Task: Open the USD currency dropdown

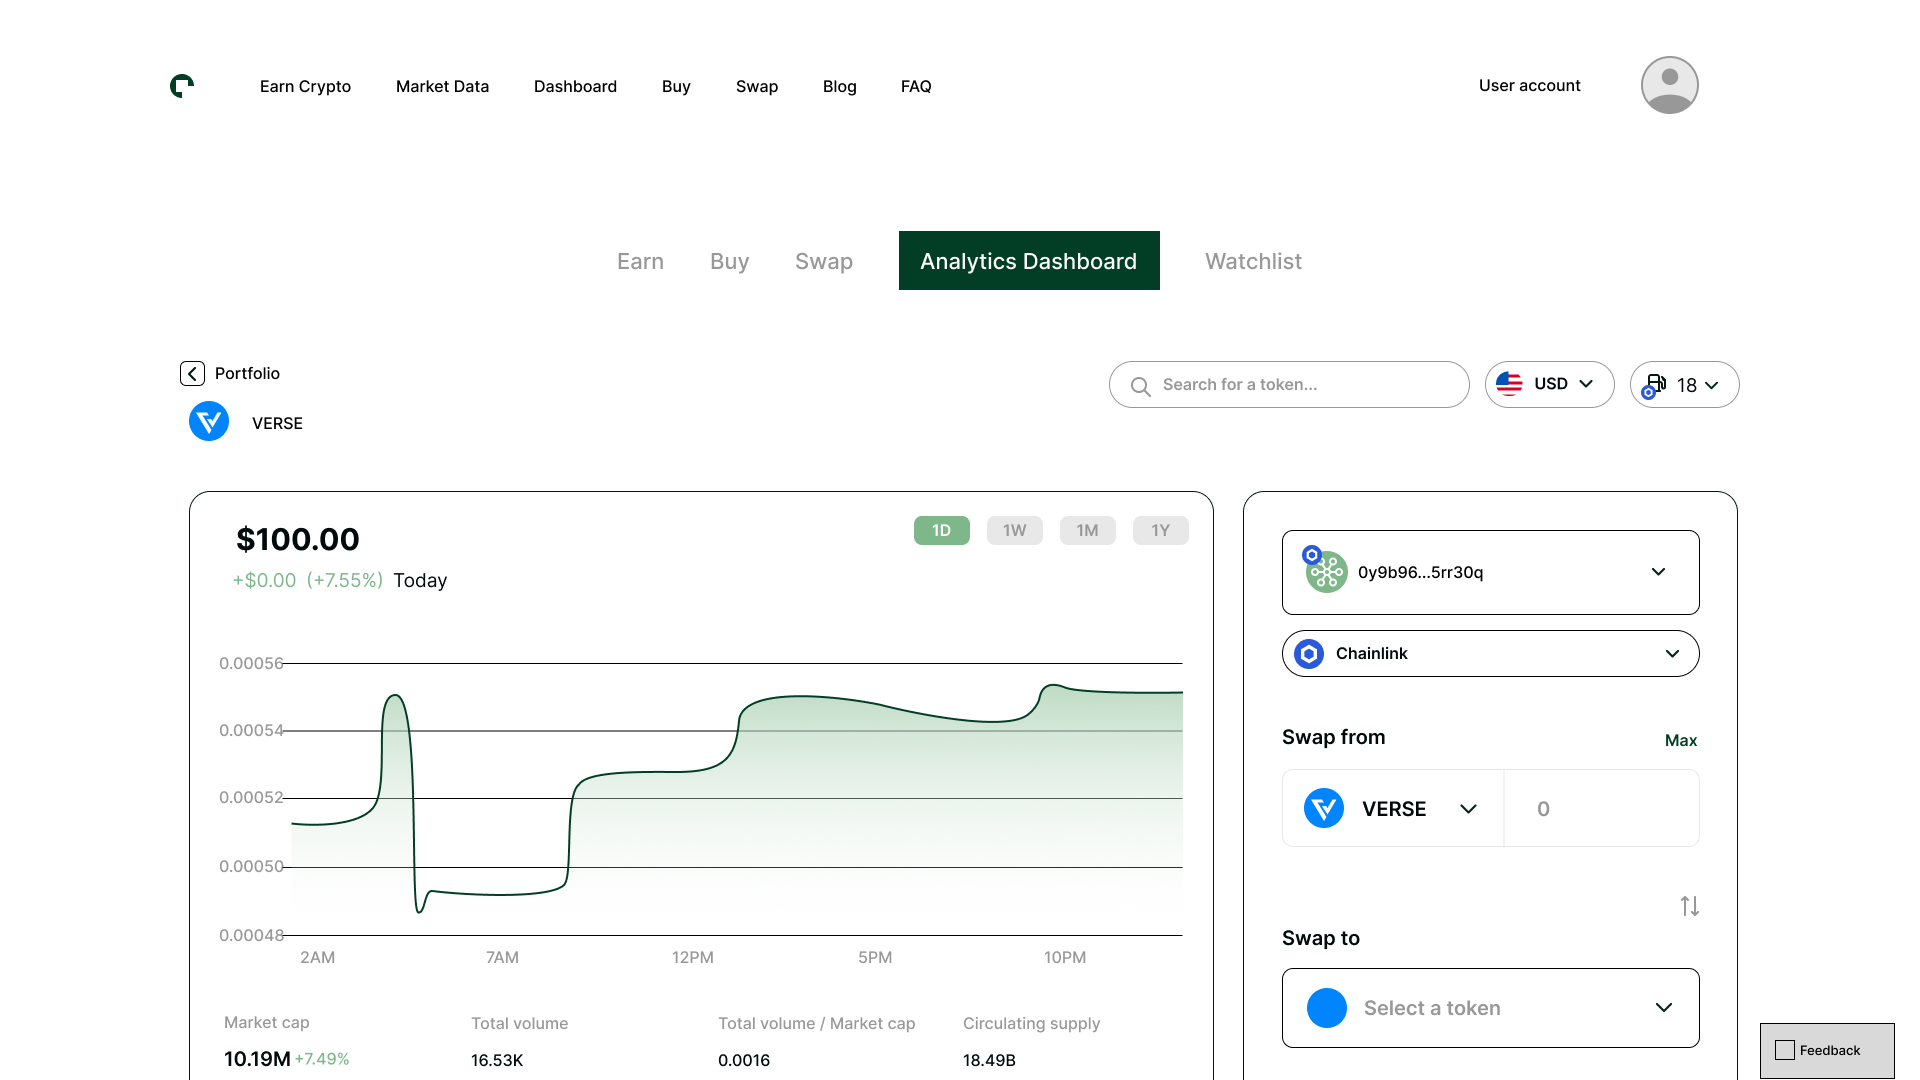Action: click(x=1549, y=384)
